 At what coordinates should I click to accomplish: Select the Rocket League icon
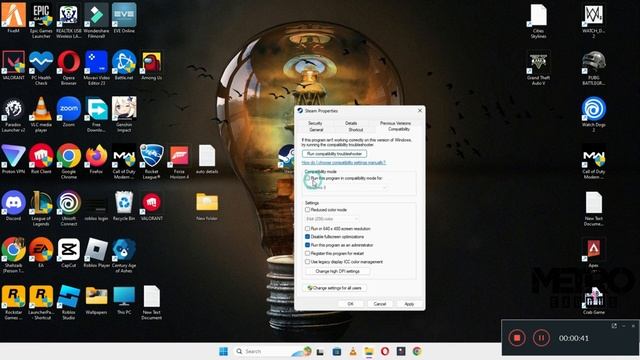coord(151,162)
